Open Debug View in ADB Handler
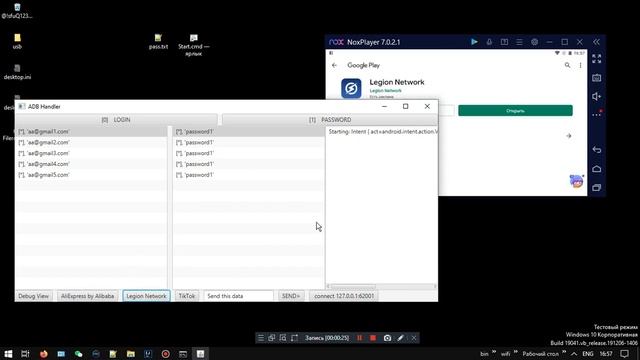 point(33,296)
